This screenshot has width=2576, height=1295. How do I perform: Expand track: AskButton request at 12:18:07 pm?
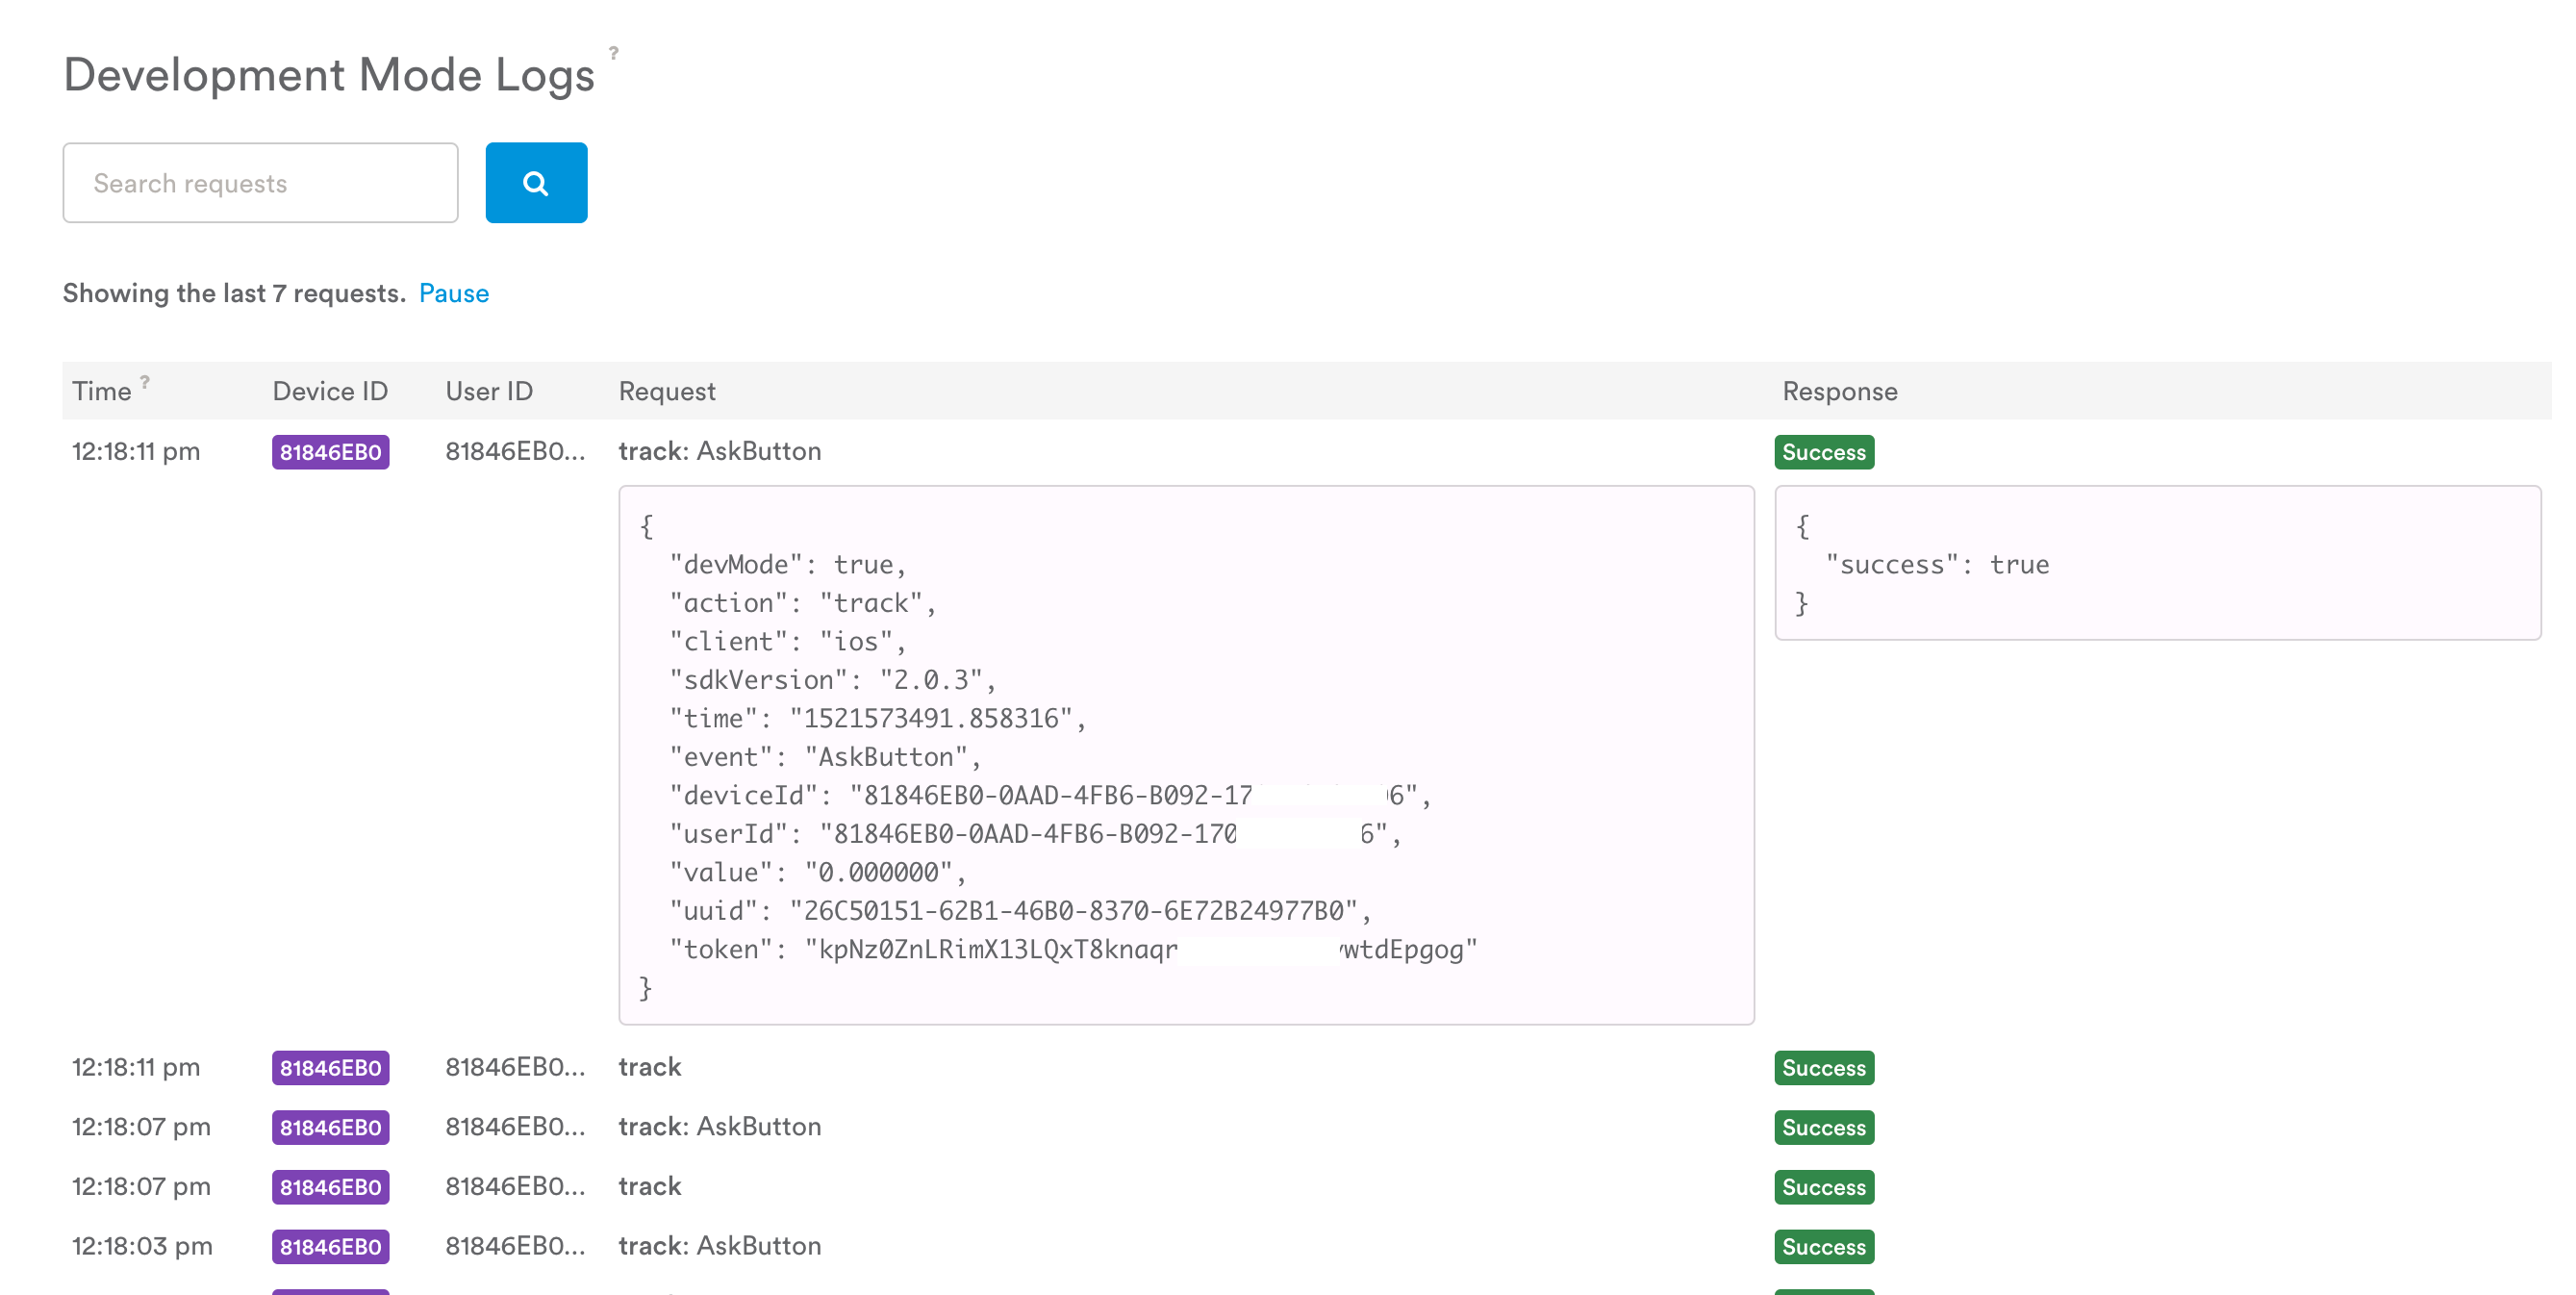click(x=720, y=1126)
